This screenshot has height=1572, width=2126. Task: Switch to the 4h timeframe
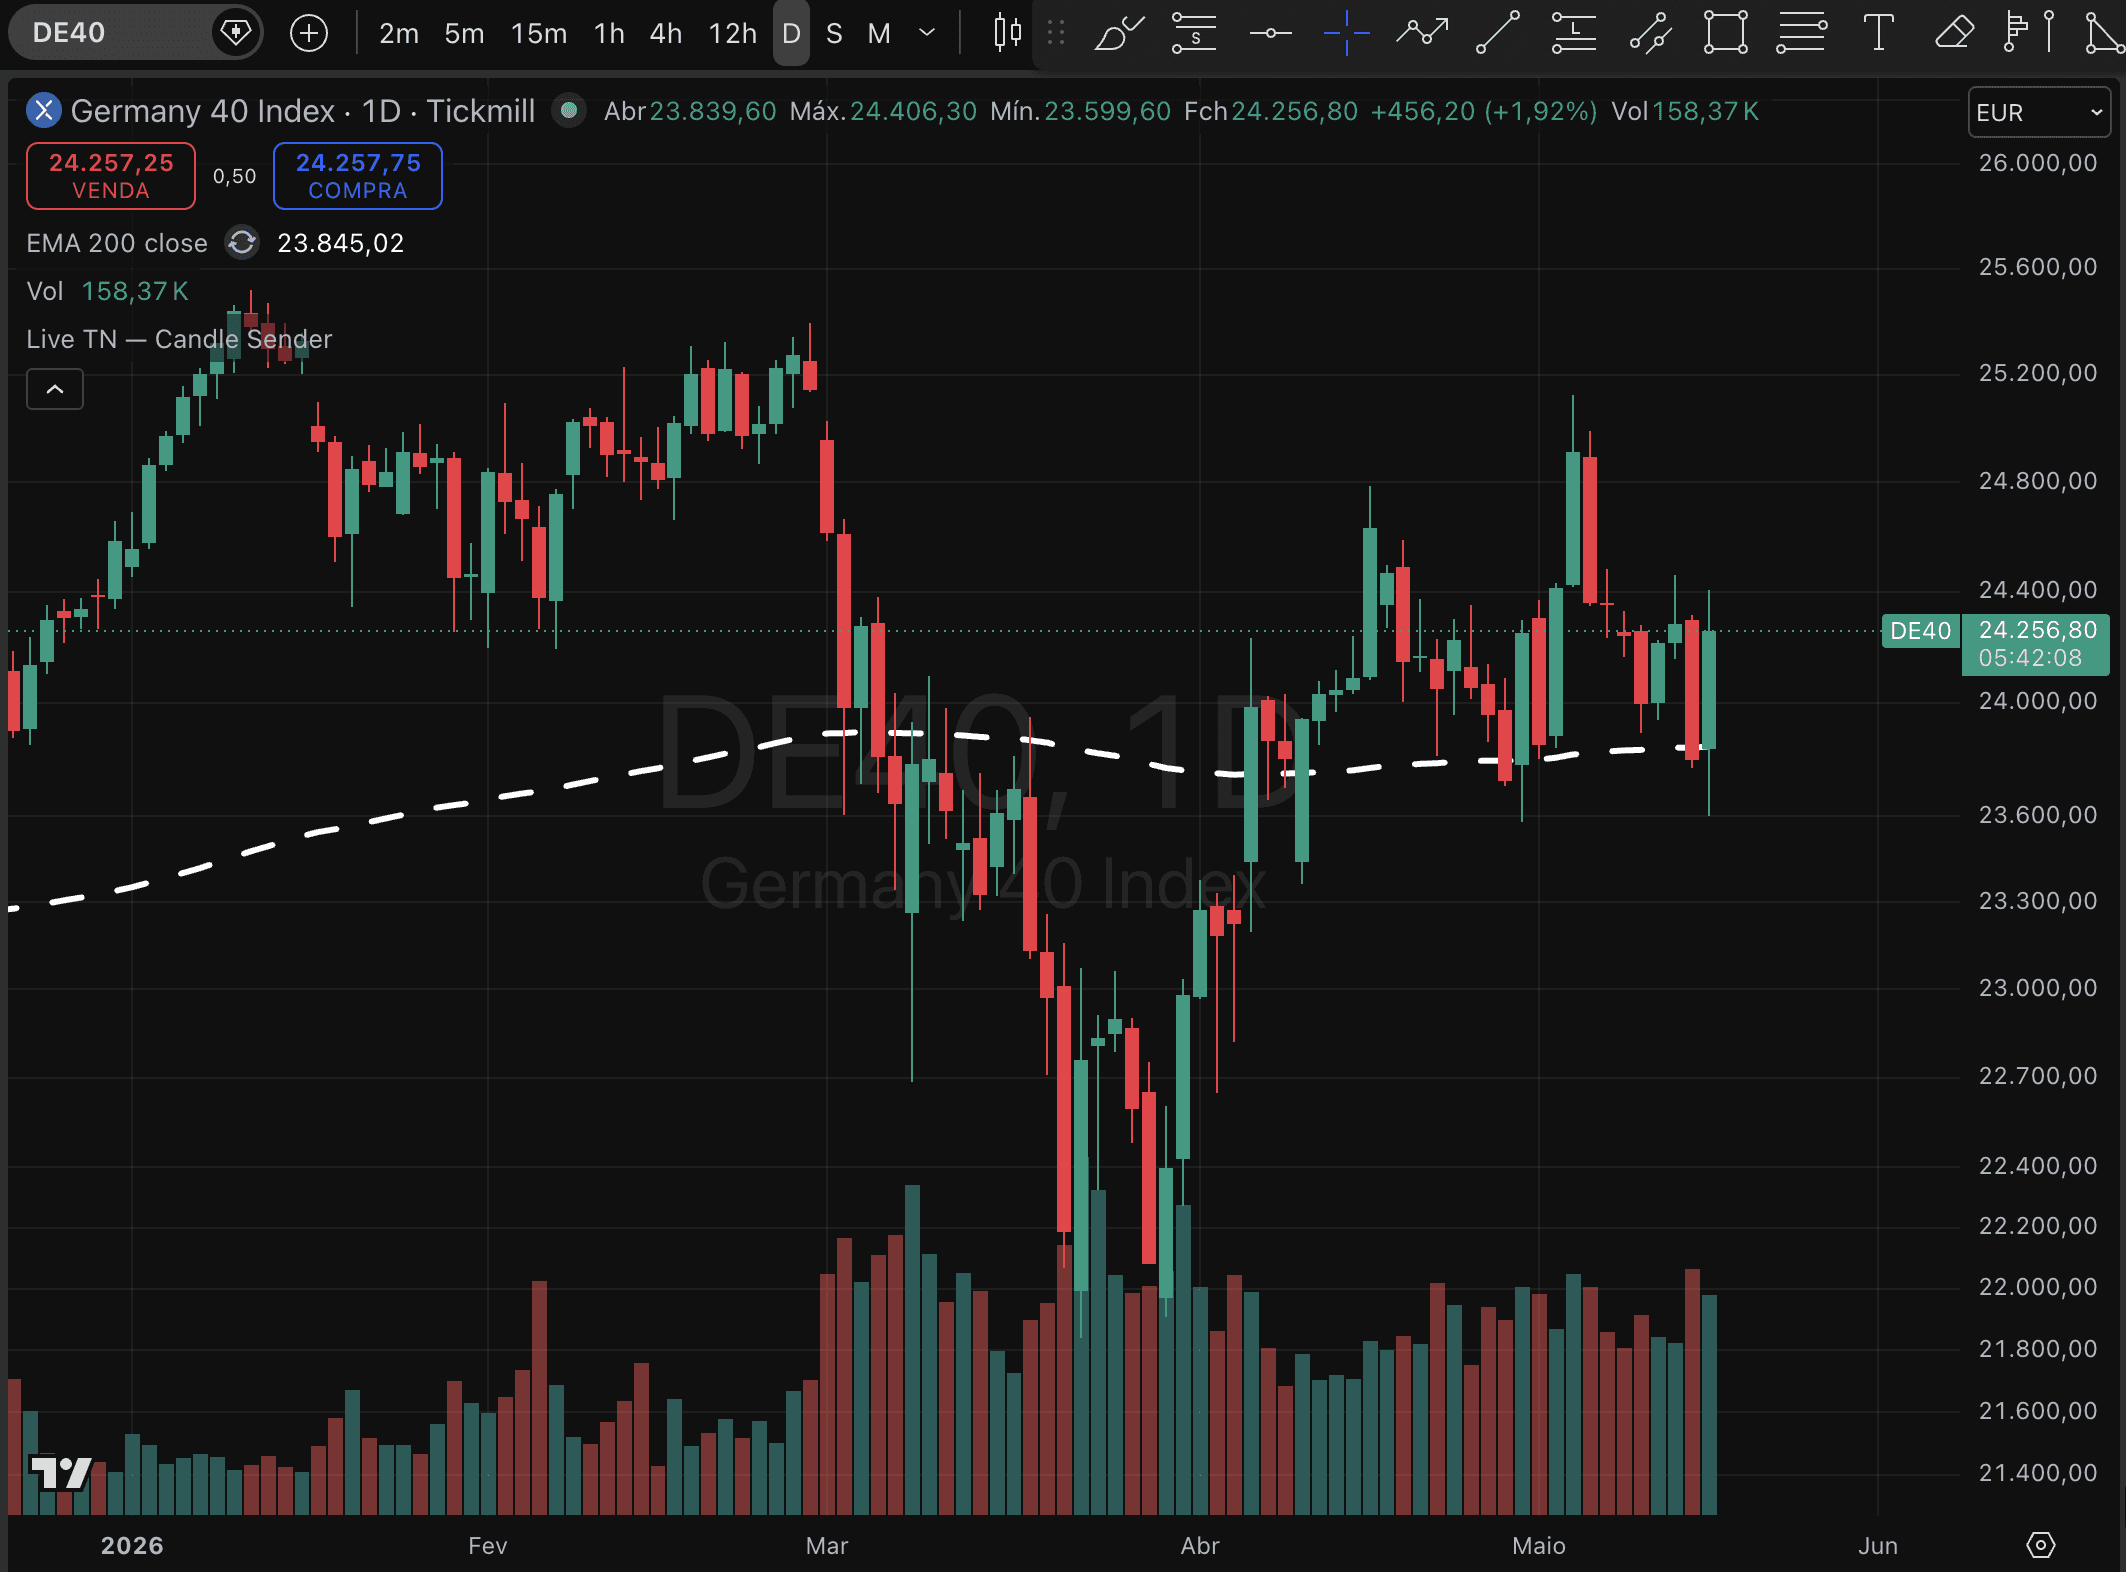pyautogui.click(x=666, y=34)
